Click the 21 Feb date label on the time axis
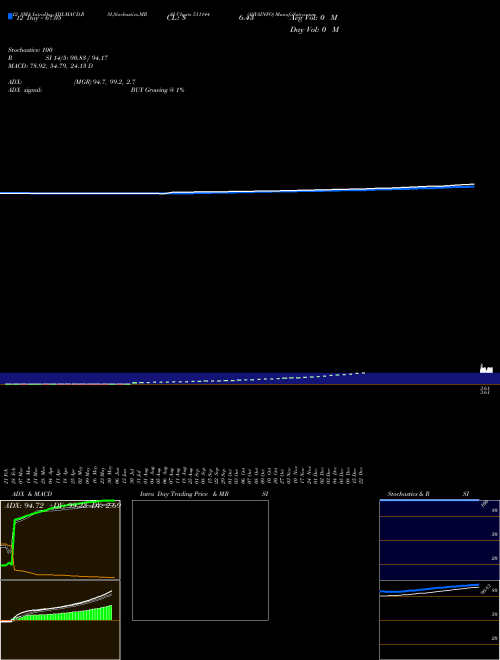 click(6, 475)
